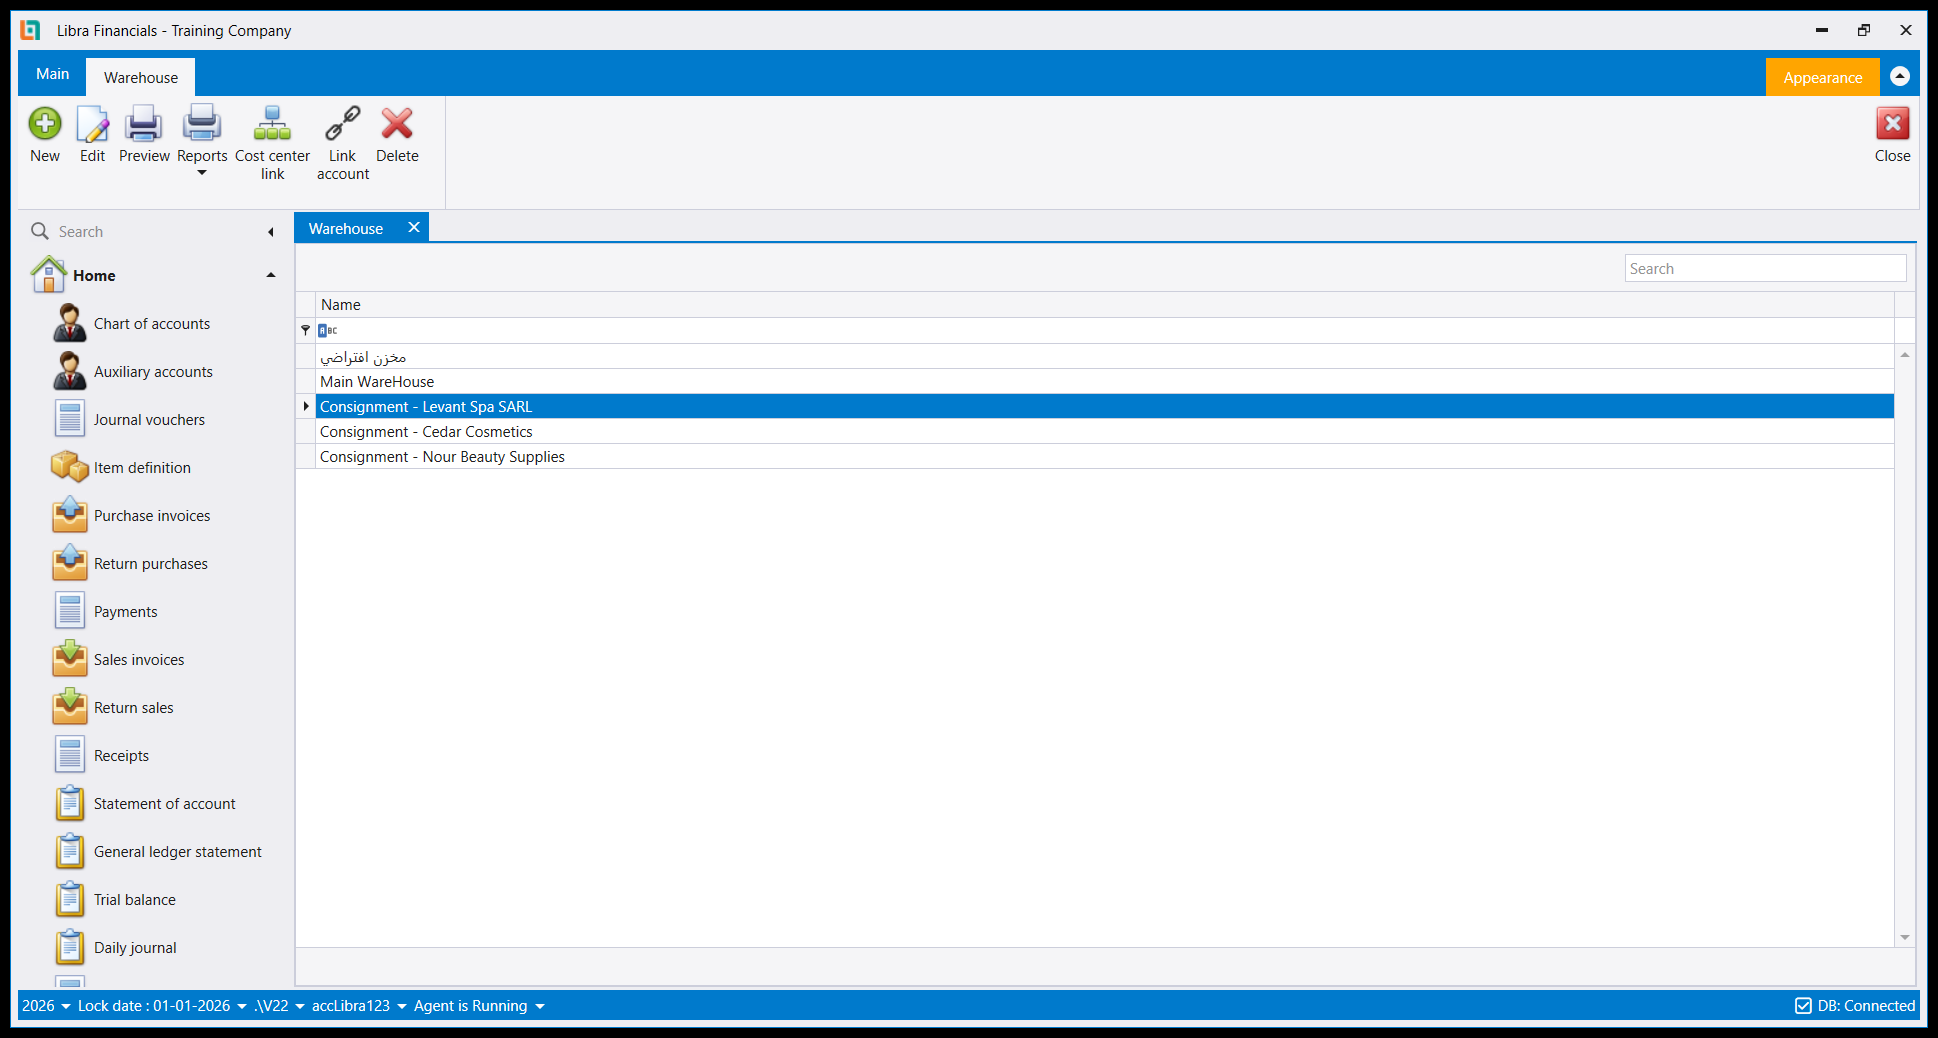The image size is (1938, 1038).
Task: Open Auxiliary accounts in the sidebar
Action: pyautogui.click(x=153, y=372)
